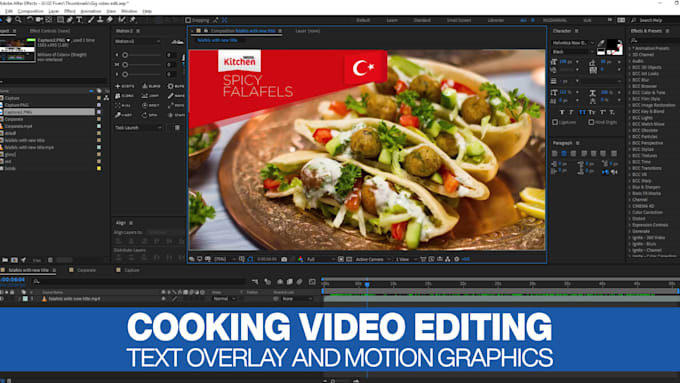This screenshot has width=680, height=383.
Task: Click the show channel color icon
Action: point(300,259)
